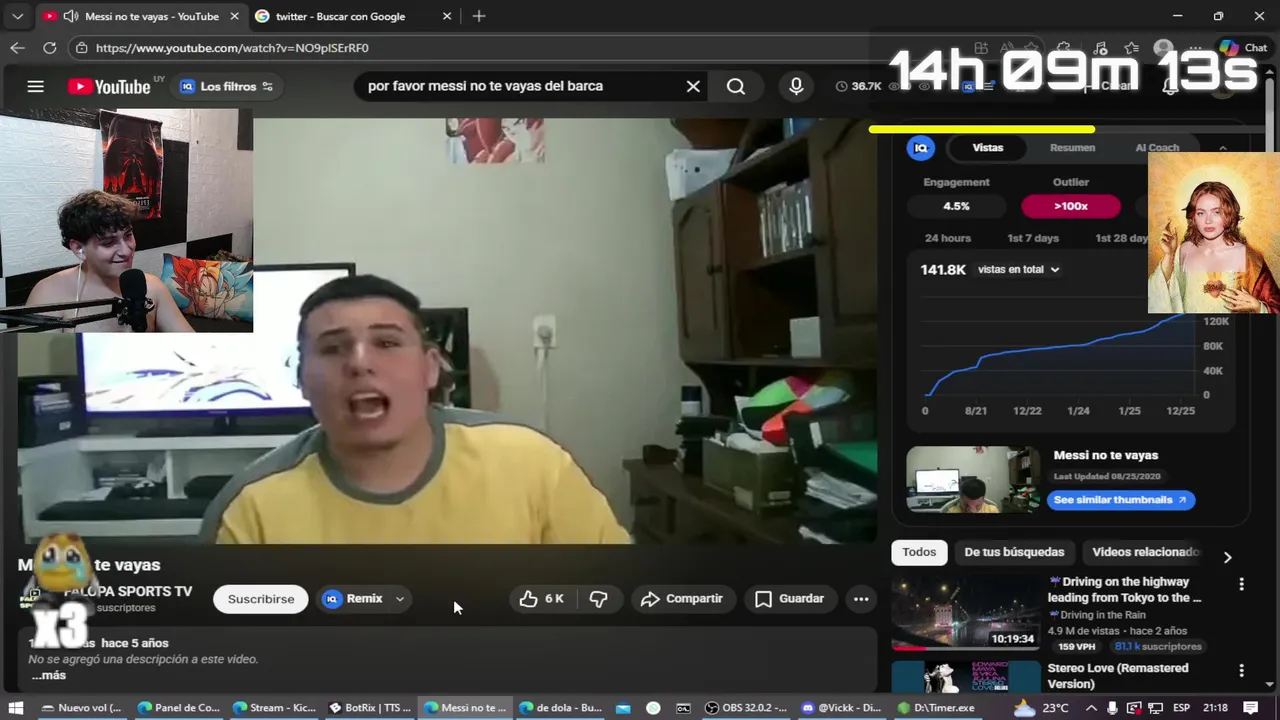This screenshot has width=1280, height=720.
Task: Open OBS 32.0.2 from the taskbar
Action: (746, 708)
